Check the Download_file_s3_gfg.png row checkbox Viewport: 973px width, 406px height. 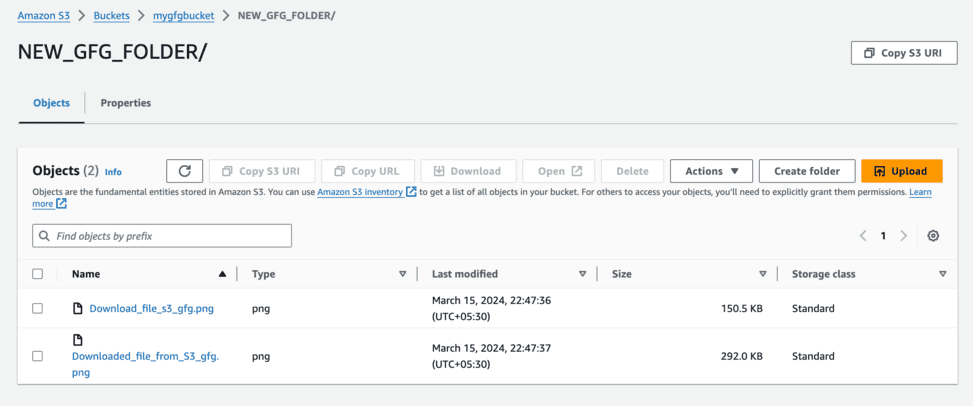pos(38,309)
